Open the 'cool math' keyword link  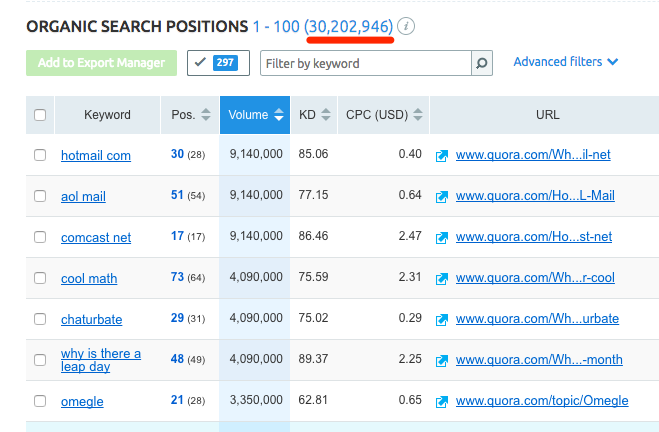click(88, 278)
